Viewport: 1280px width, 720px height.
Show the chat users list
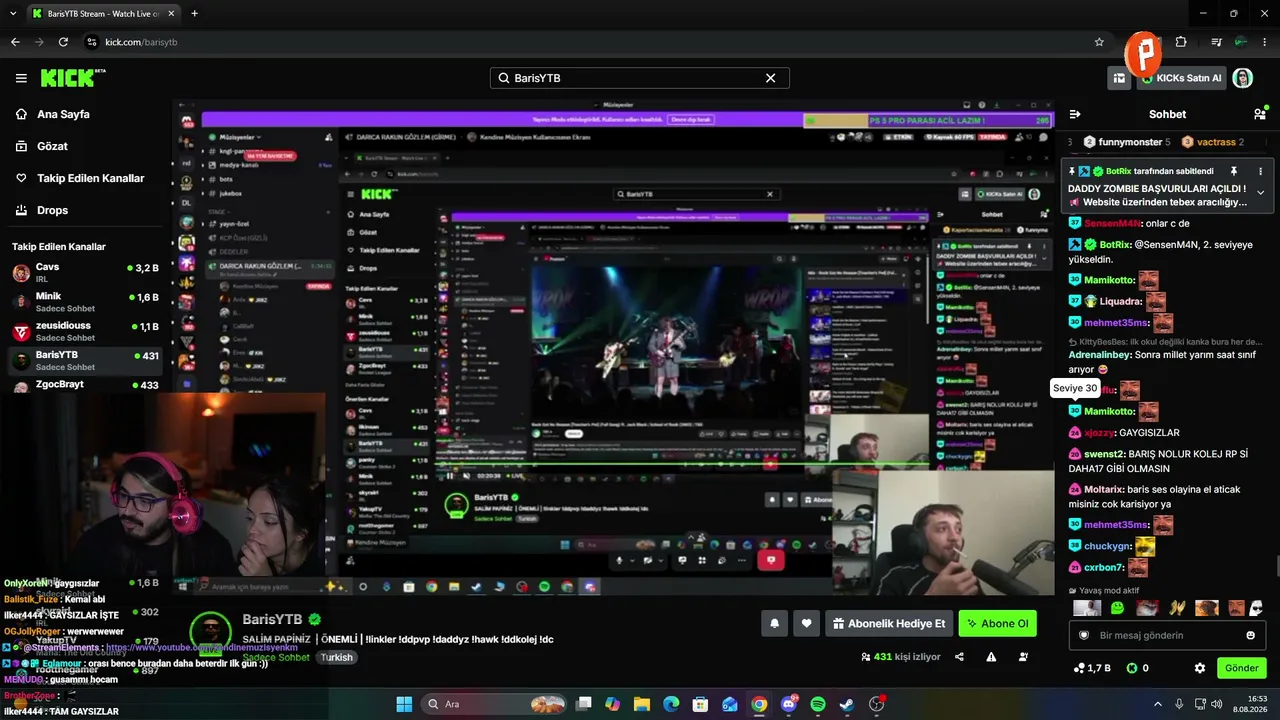pos(1259,114)
